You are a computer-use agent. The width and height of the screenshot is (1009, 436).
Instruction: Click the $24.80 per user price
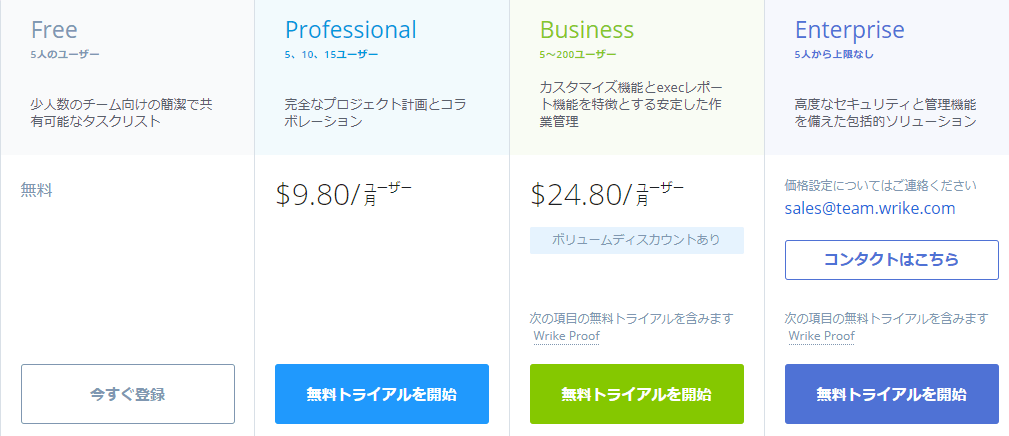[607, 194]
